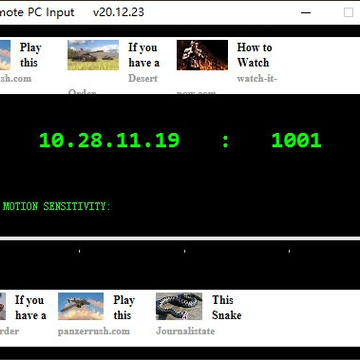Click the 'This Snake' ad headline
The height and width of the screenshot is (360, 360).
pos(227,307)
